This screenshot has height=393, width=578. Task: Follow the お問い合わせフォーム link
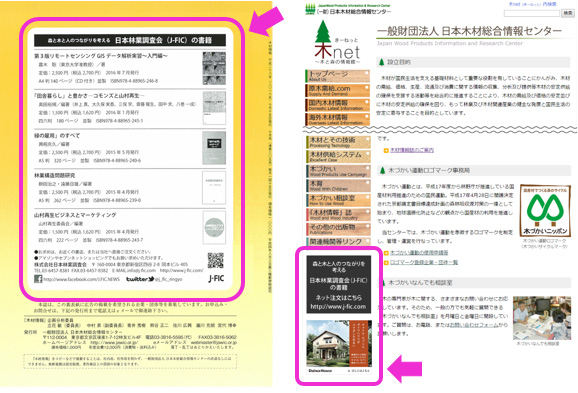tap(474, 325)
